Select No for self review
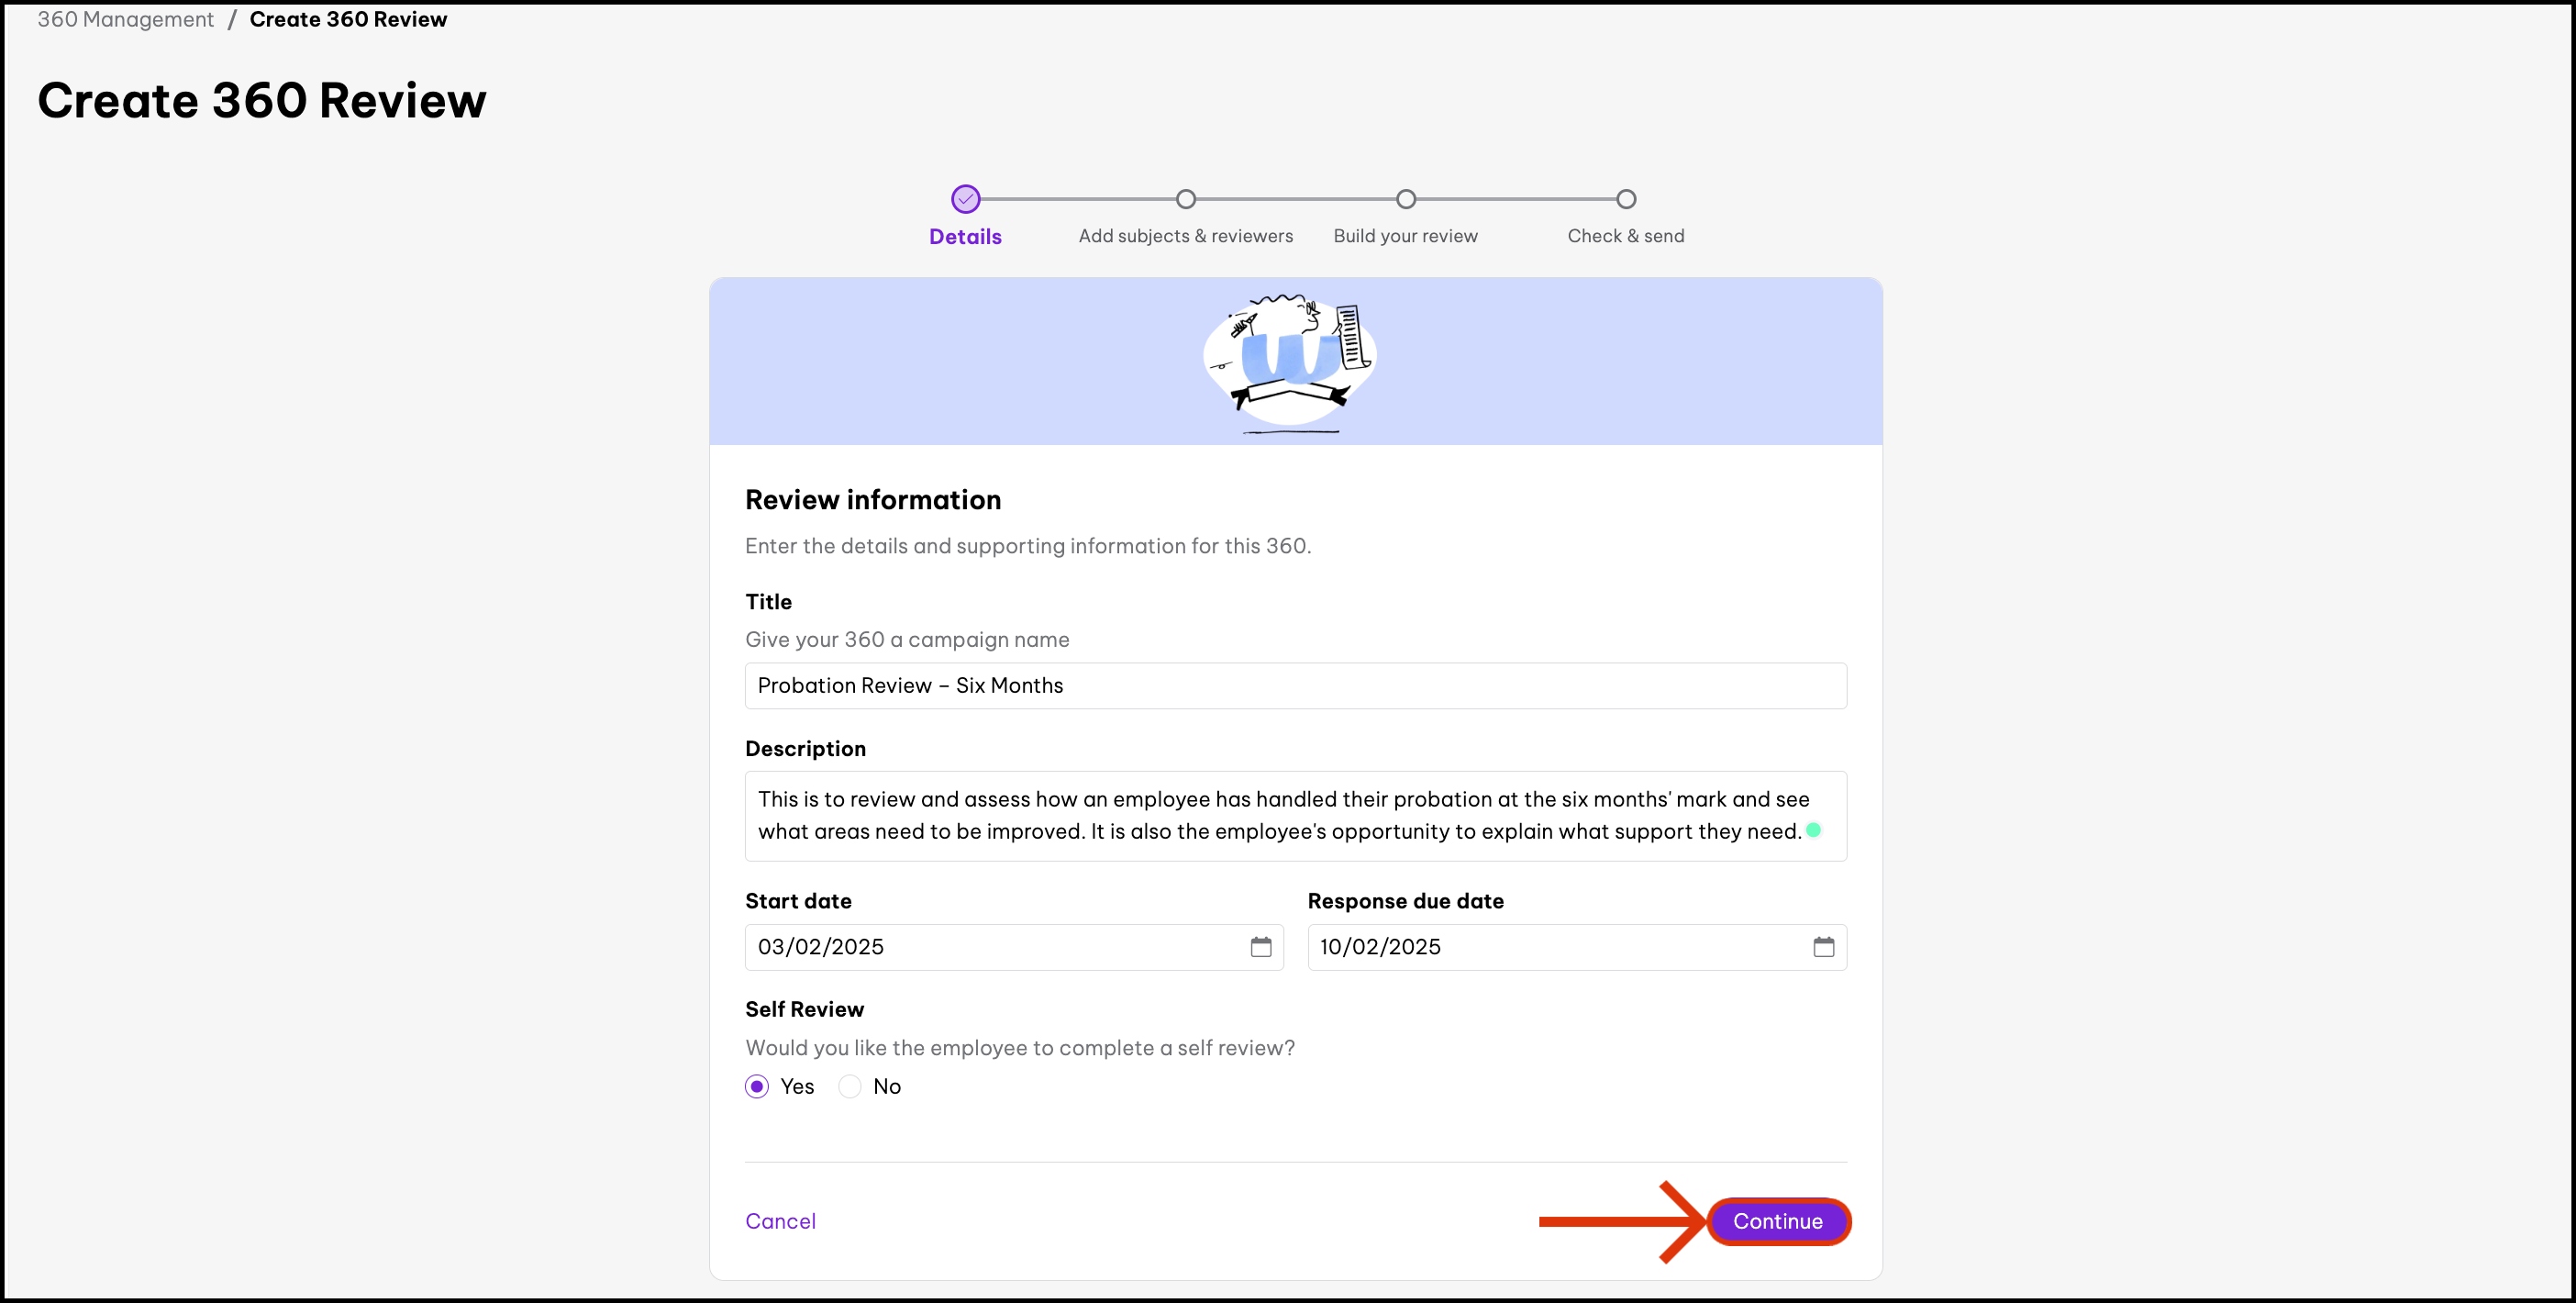2576x1303 pixels. pos(849,1086)
